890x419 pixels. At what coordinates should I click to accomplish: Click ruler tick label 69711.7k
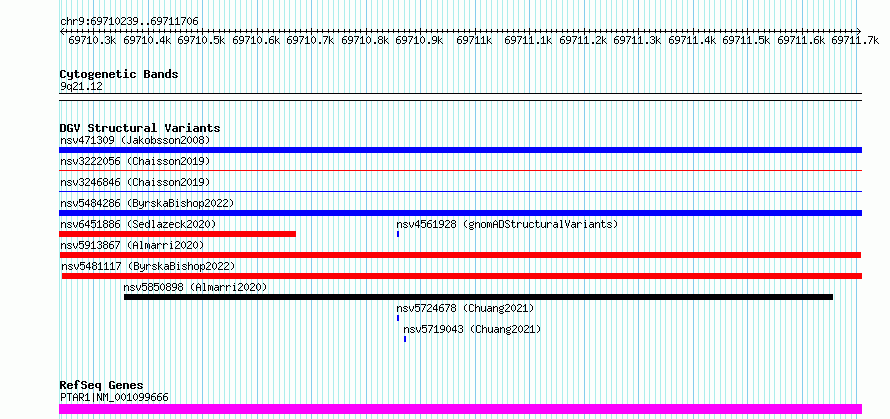pos(855,40)
